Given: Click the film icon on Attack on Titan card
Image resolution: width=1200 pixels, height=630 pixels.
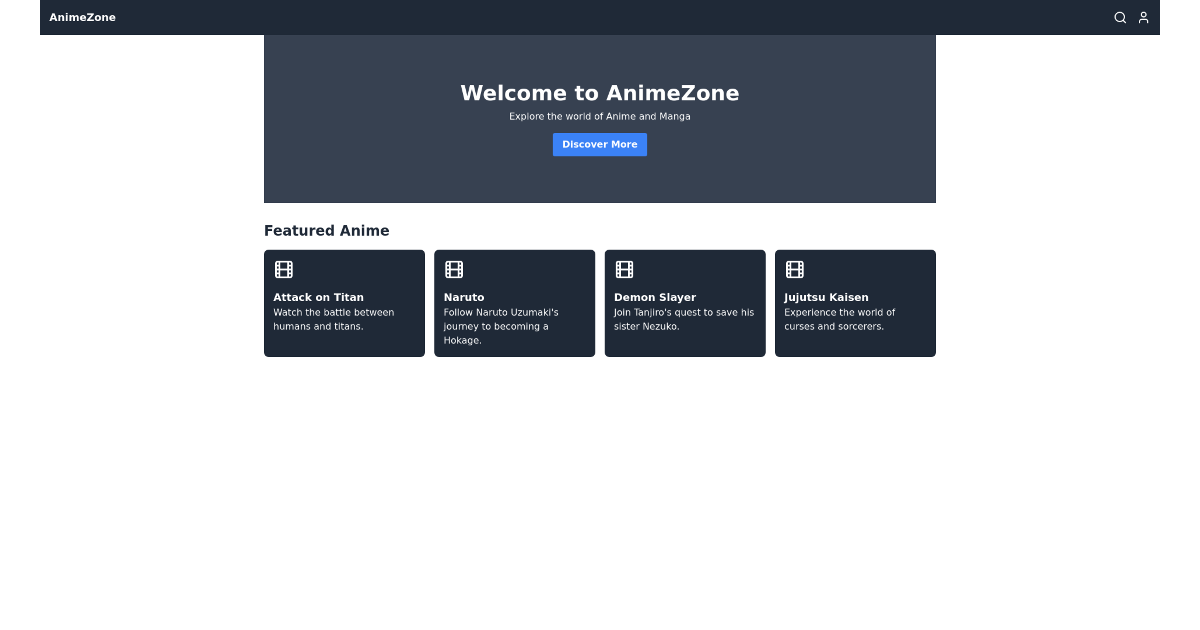Looking at the screenshot, I should click(283, 269).
